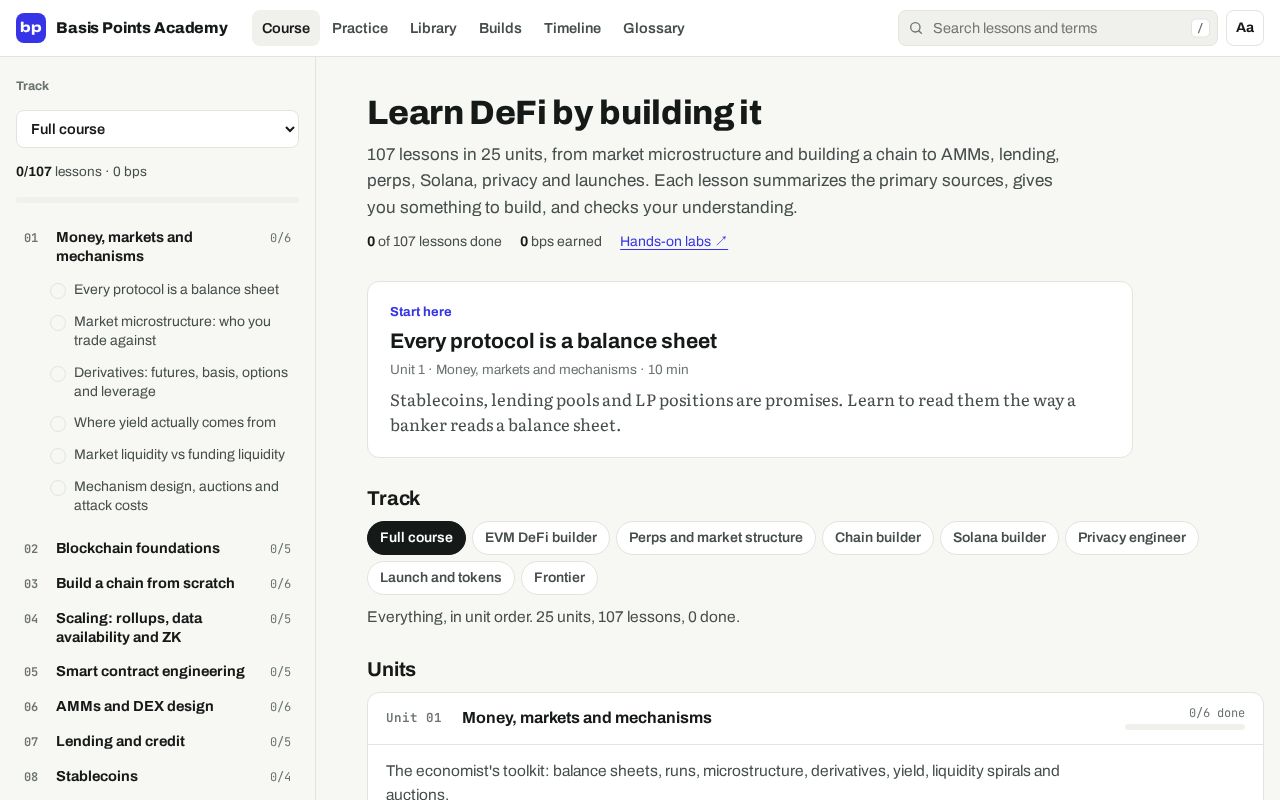Open Unit 01 'Money, markets and mechanisms' card header
1280x800 pixels.
pos(815,718)
